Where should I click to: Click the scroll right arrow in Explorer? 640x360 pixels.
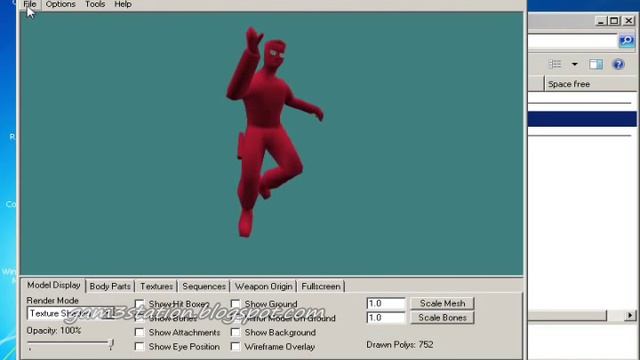(630, 315)
